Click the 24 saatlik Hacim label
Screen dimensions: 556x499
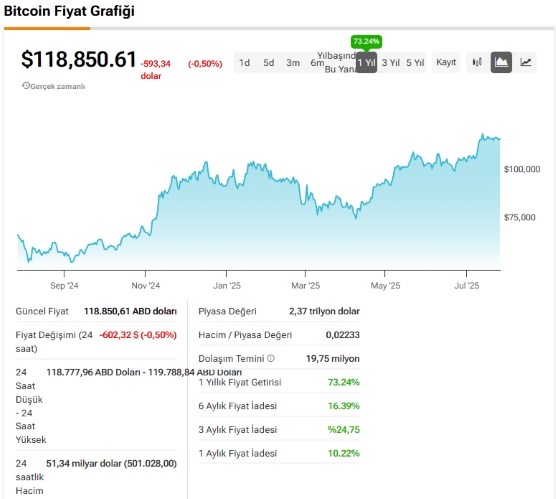[x=29, y=477]
